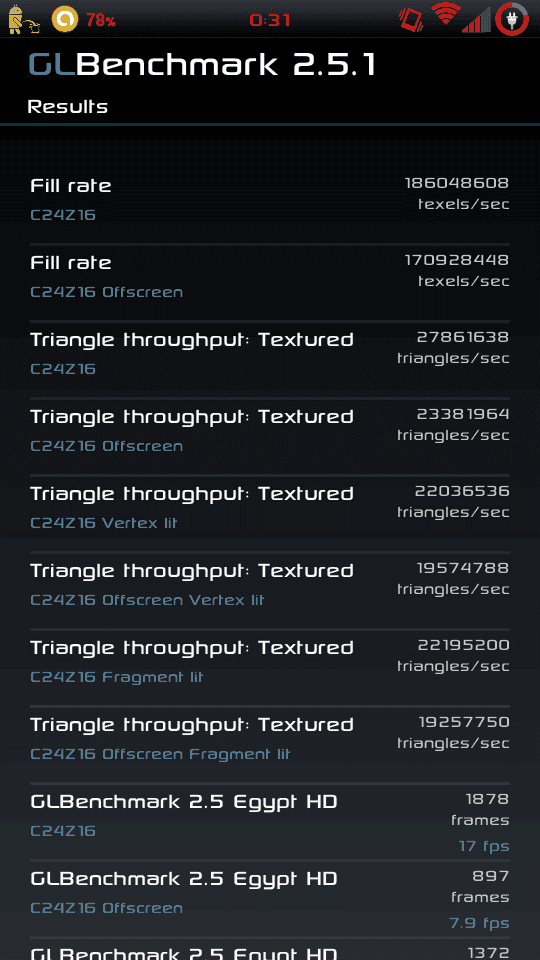Tap the 78% battery percentage indicator

[101, 20]
